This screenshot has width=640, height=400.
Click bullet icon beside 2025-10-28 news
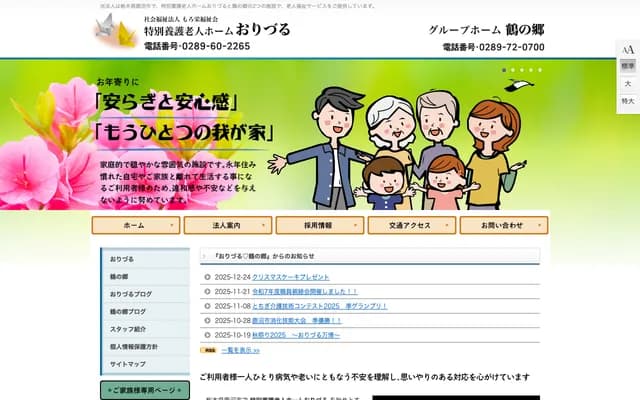point(207,320)
